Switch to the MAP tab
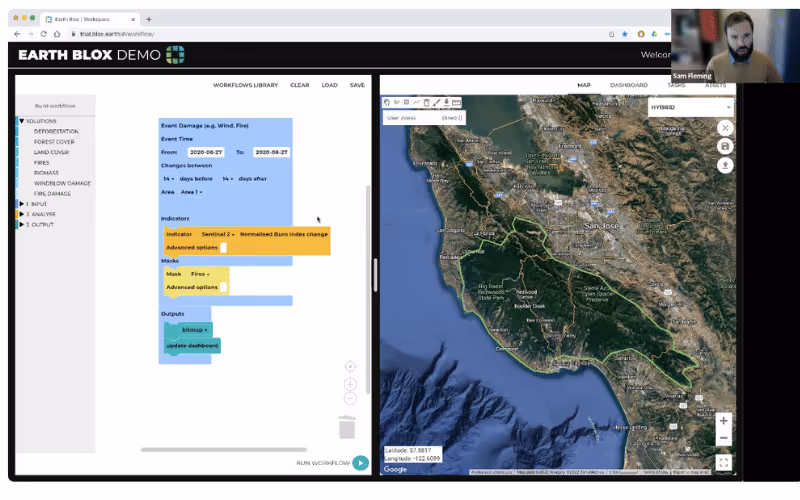Screen dimensions: 800x500 584,85
